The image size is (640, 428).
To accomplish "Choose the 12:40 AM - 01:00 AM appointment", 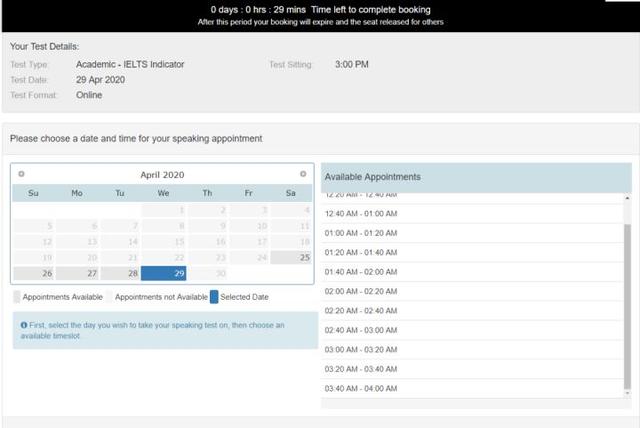I will (472, 214).
